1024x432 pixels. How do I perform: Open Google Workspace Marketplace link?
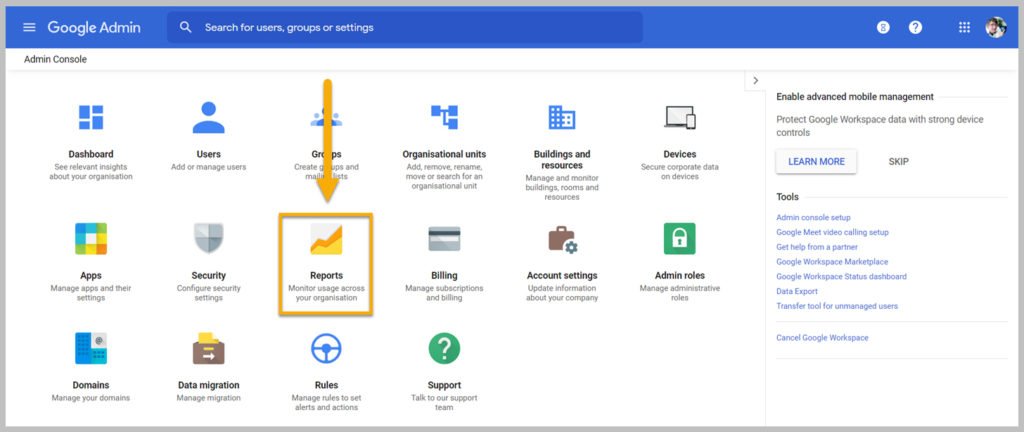pos(832,262)
